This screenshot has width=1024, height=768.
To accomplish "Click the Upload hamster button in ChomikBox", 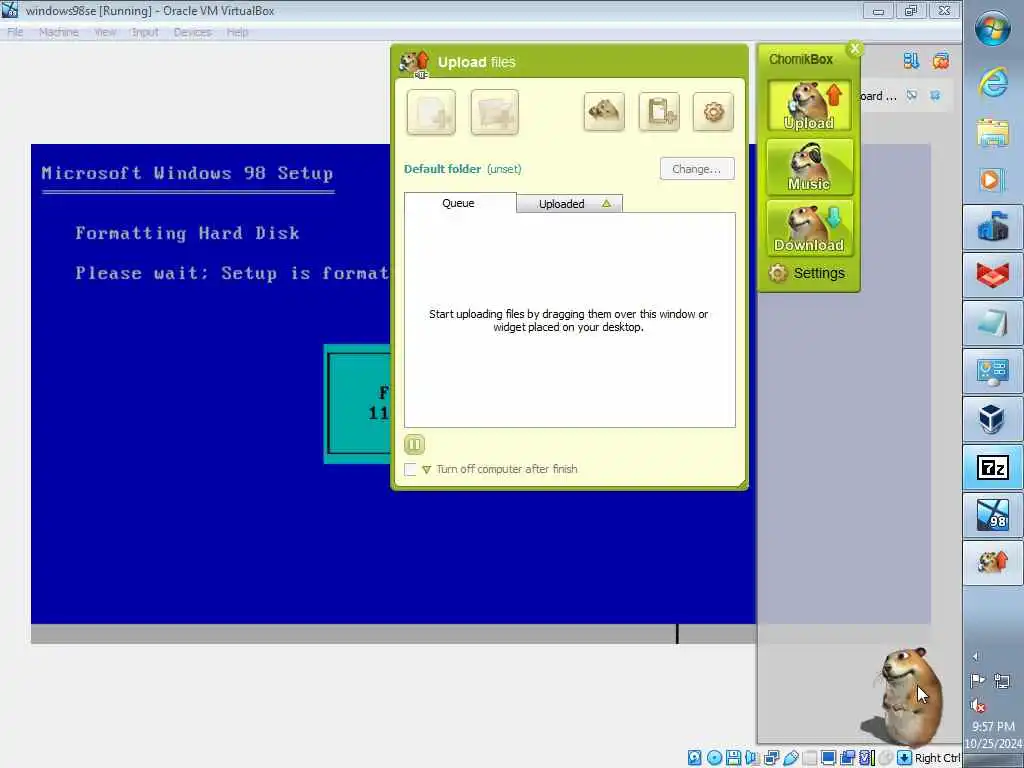I will point(809,106).
